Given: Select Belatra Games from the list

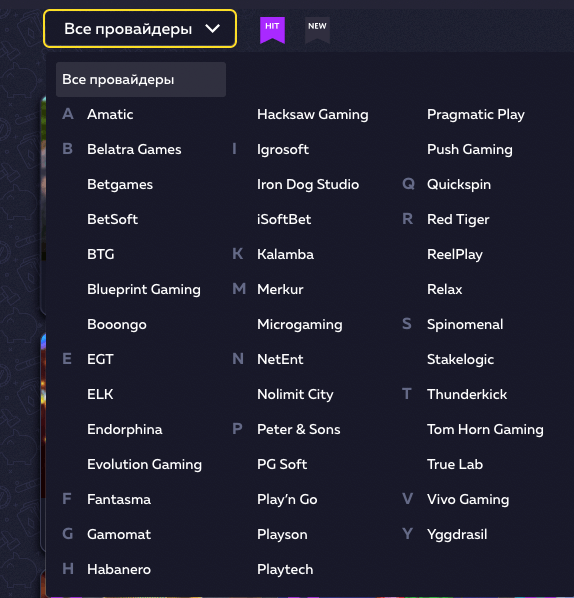Looking at the screenshot, I should point(134,150).
